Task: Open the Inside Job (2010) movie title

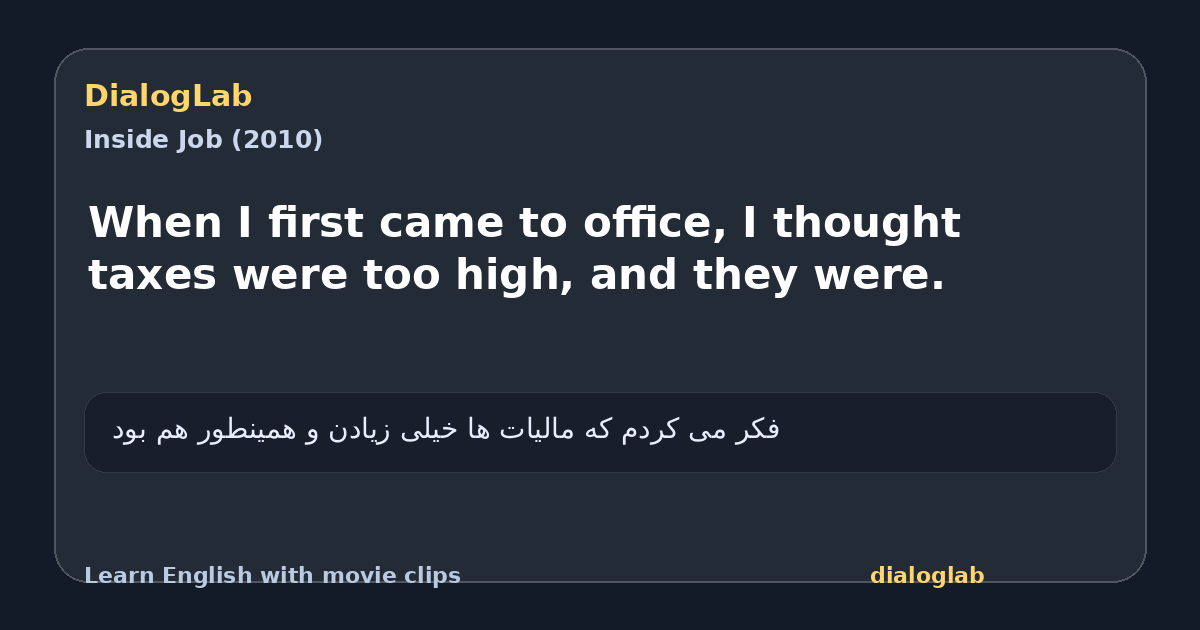Action: tap(203, 140)
